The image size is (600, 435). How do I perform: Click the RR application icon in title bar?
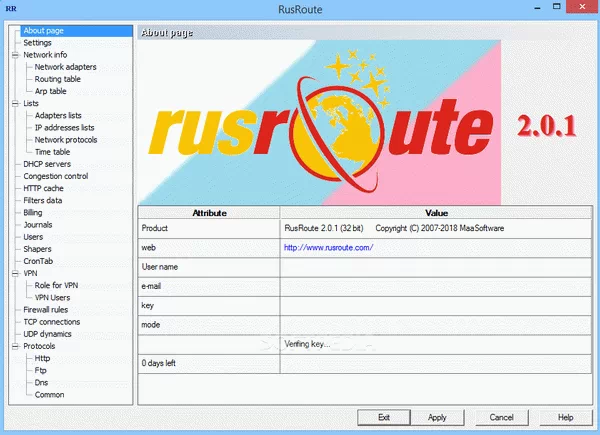point(11,8)
